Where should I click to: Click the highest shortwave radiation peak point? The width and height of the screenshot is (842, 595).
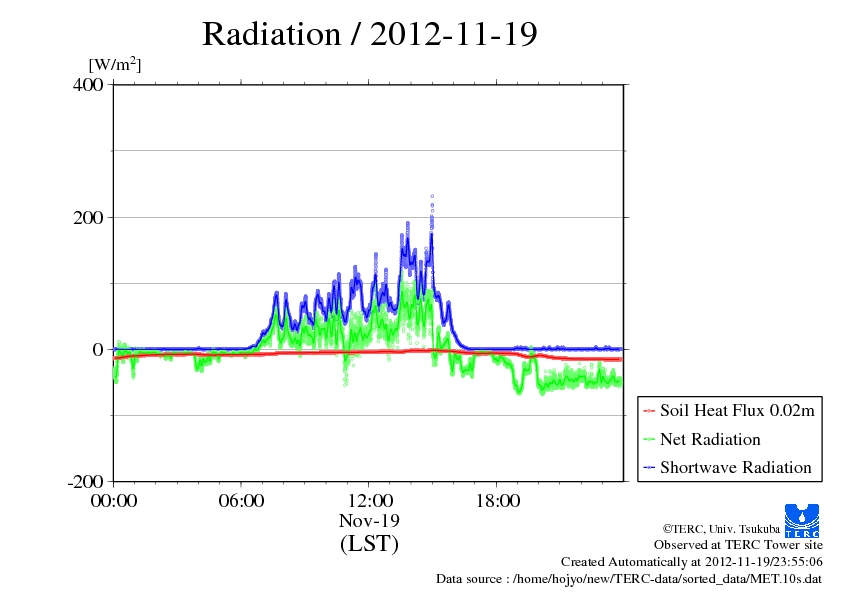pyautogui.click(x=432, y=197)
